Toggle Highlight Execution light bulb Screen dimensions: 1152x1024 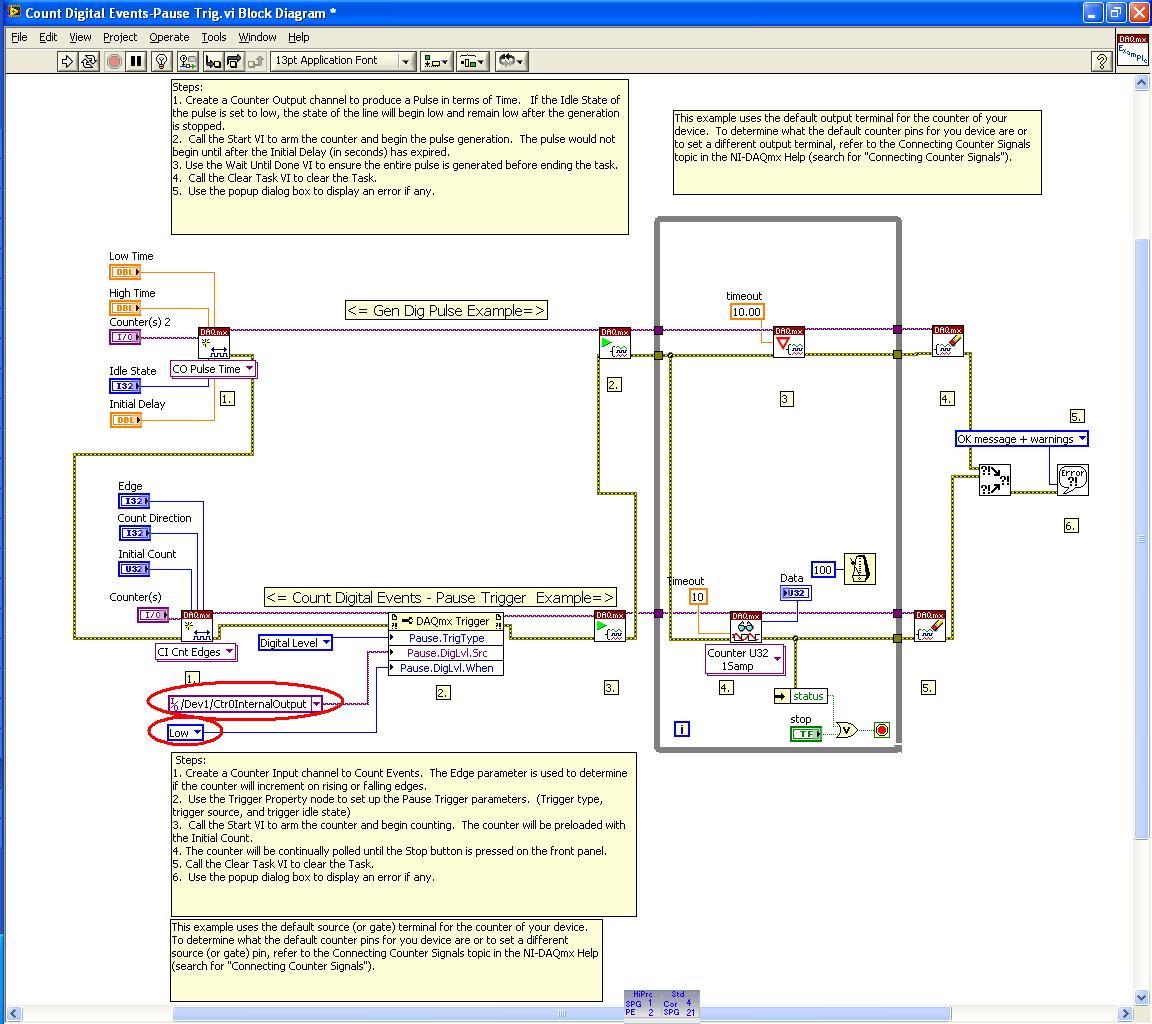click(161, 61)
